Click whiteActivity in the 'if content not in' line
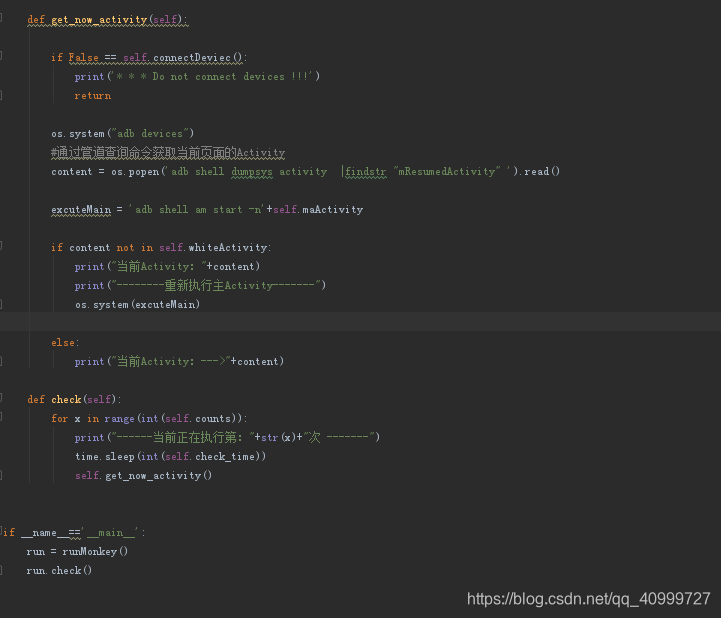Screen dimensions: 721x618 [228, 247]
